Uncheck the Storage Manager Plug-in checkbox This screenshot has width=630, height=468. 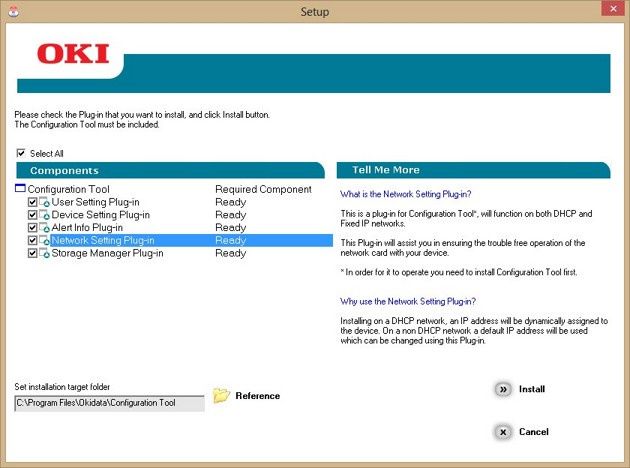click(x=33, y=253)
